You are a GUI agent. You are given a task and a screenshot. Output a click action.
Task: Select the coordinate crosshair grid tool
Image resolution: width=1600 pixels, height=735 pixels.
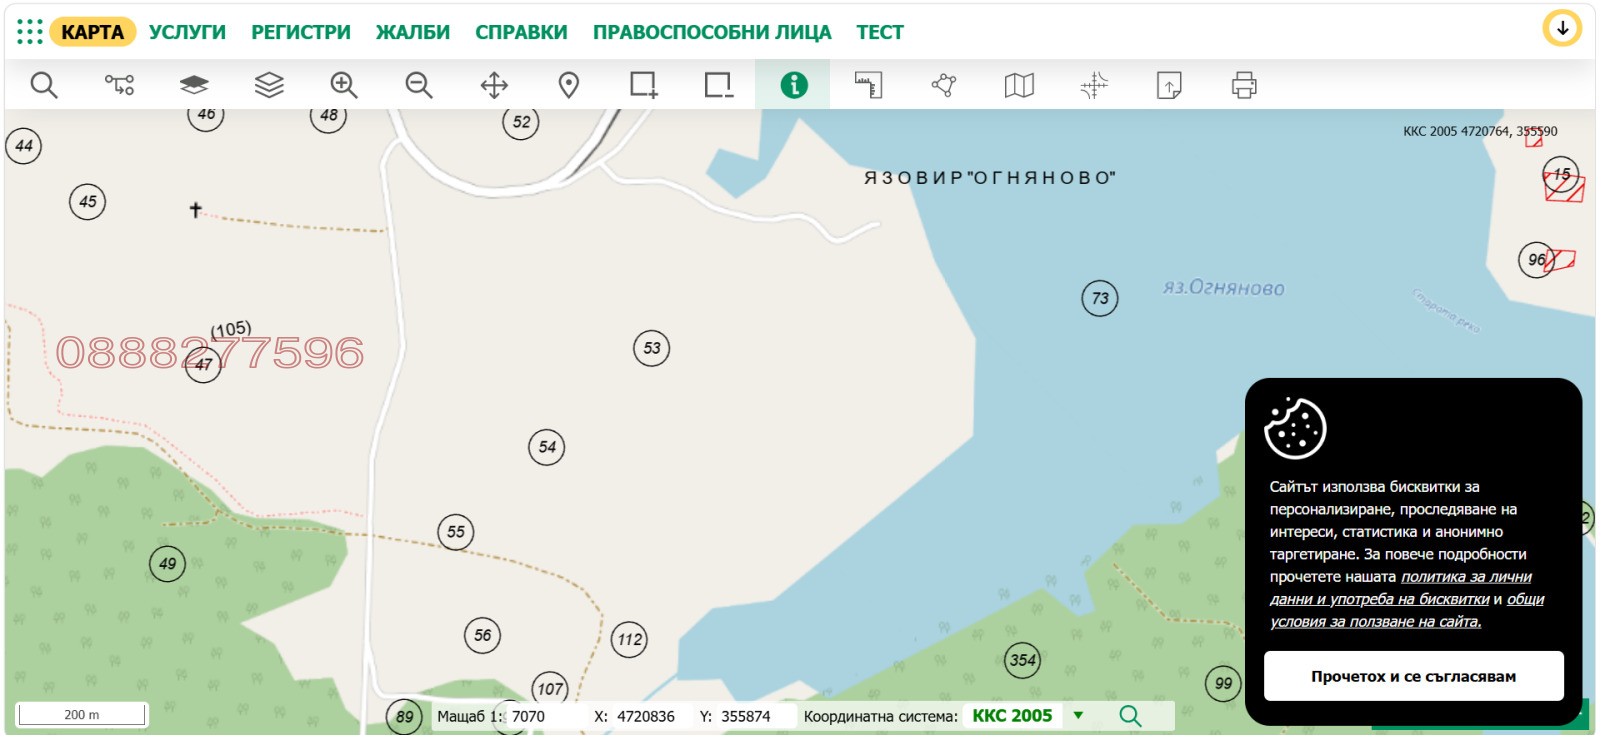pyautogui.click(x=1094, y=85)
